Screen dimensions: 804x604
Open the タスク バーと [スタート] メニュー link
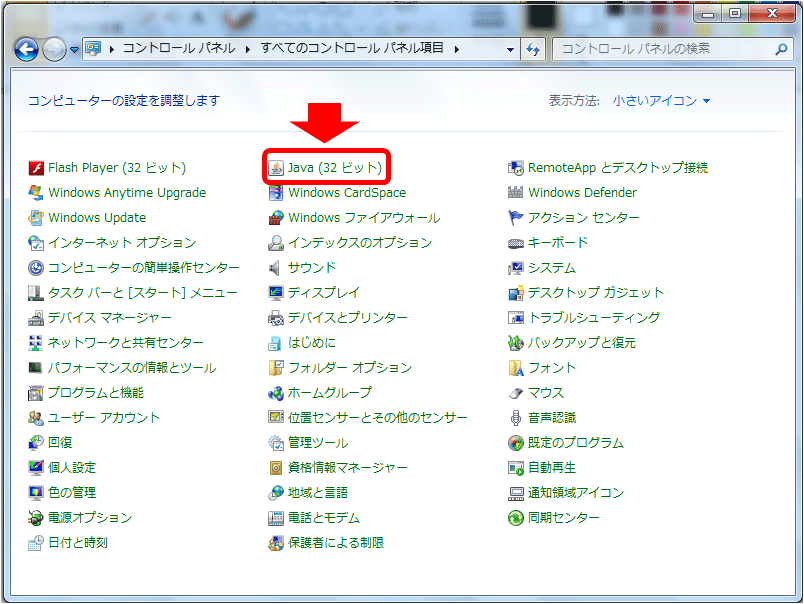pos(143,293)
